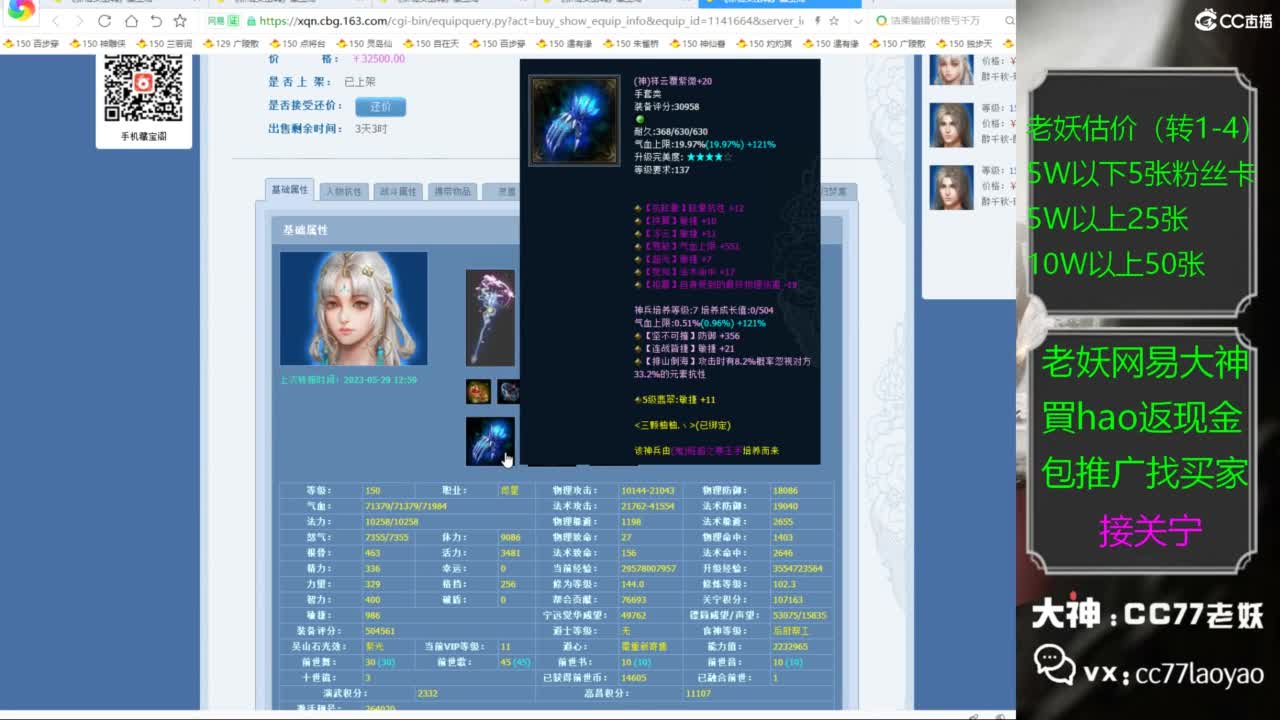Open bookmark 150 独步天
Image resolution: width=1280 pixels, height=720 pixels.
pos(964,44)
